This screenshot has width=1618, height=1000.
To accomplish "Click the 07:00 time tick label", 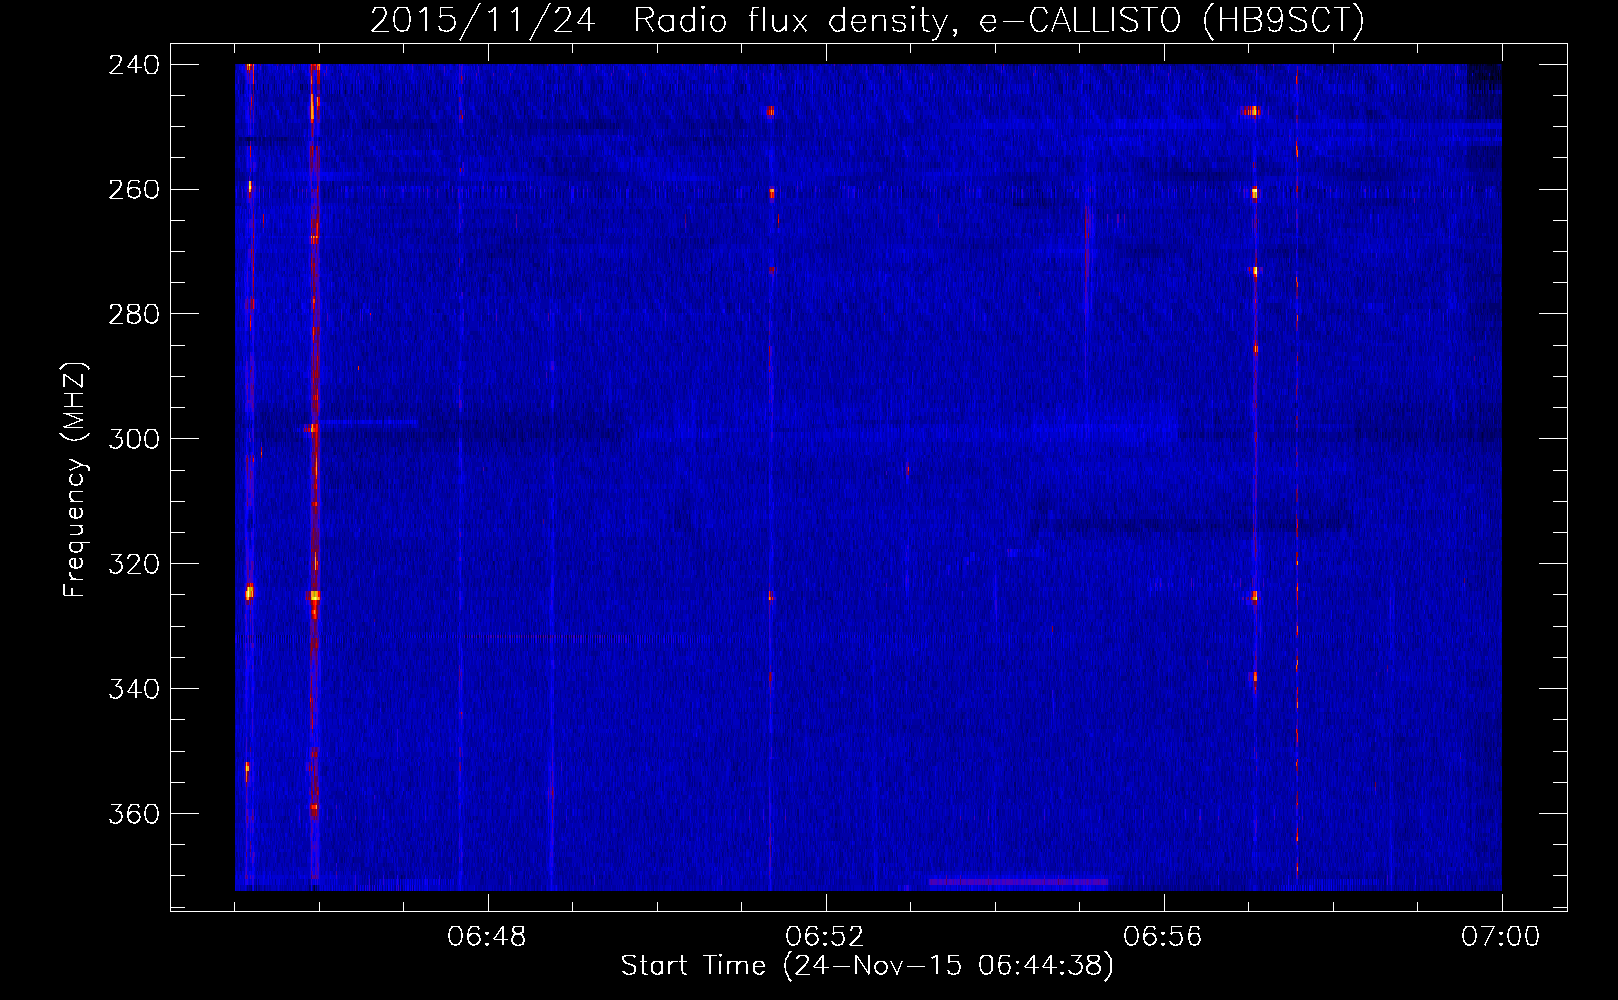I will click(x=1501, y=937).
